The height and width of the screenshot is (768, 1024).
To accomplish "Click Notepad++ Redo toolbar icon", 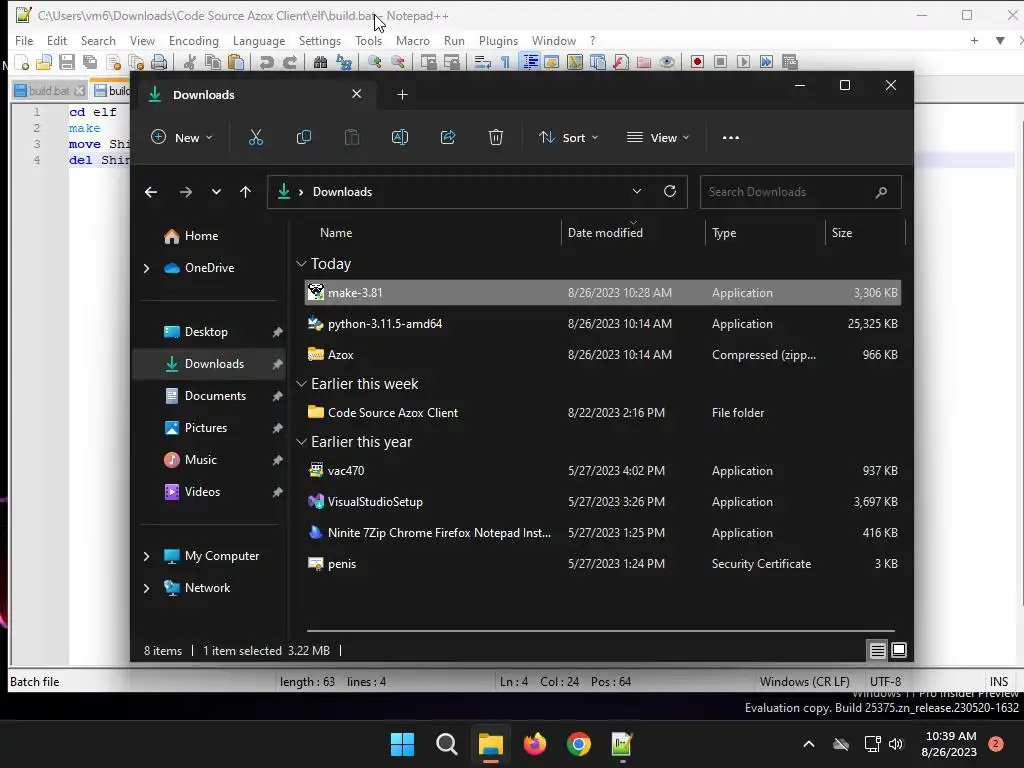I will pyautogui.click(x=290, y=62).
